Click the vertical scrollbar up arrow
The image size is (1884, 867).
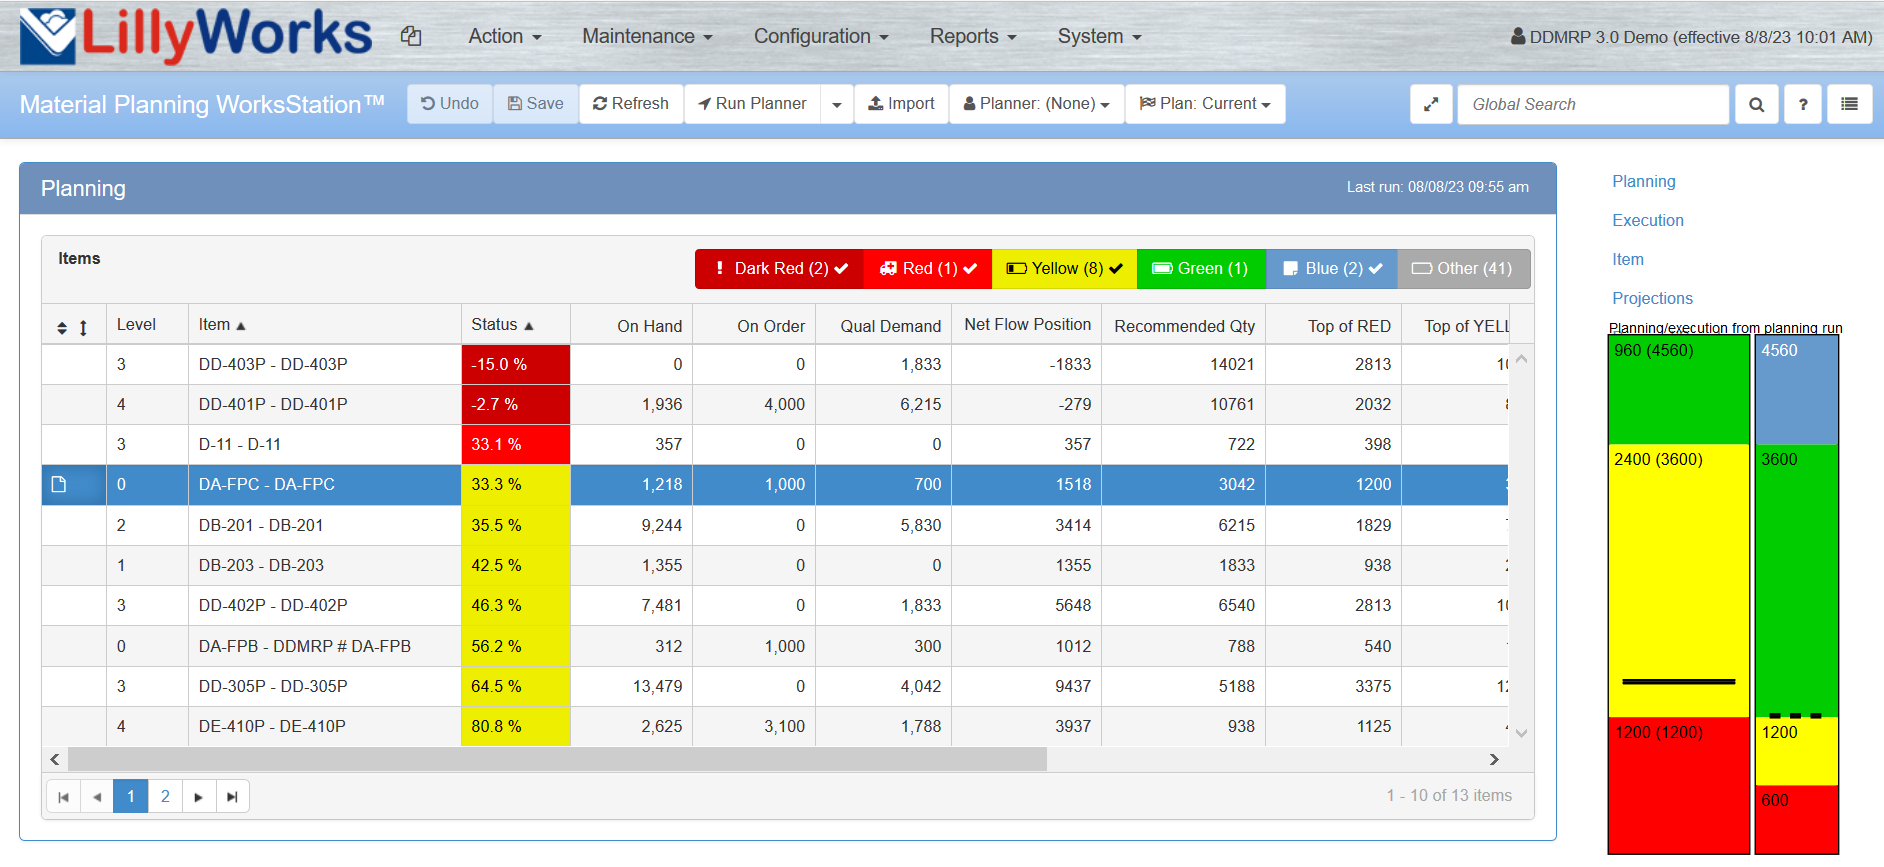coord(1521,359)
